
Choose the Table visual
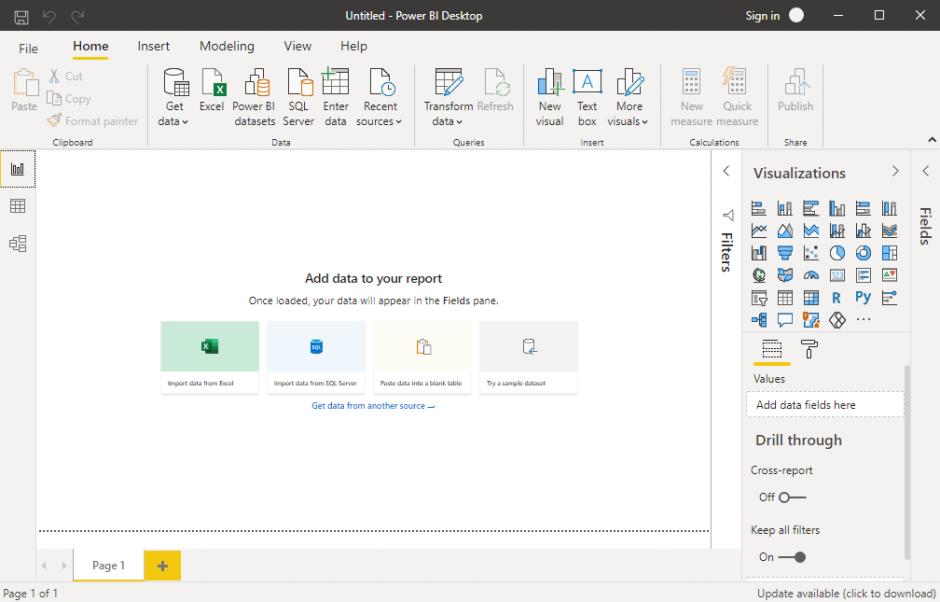coord(785,297)
